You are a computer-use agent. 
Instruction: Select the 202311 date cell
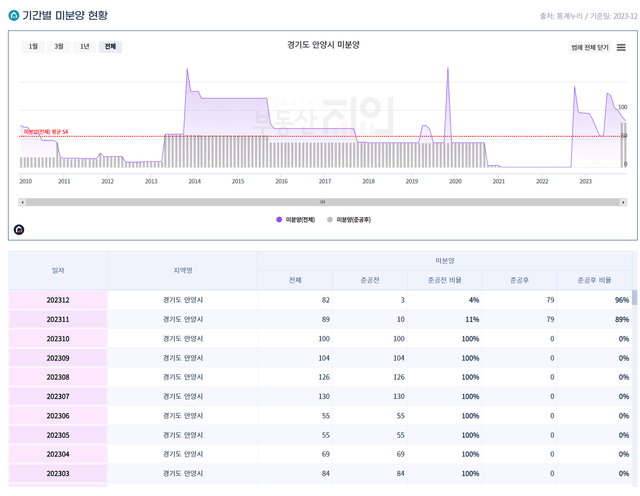pos(58,319)
